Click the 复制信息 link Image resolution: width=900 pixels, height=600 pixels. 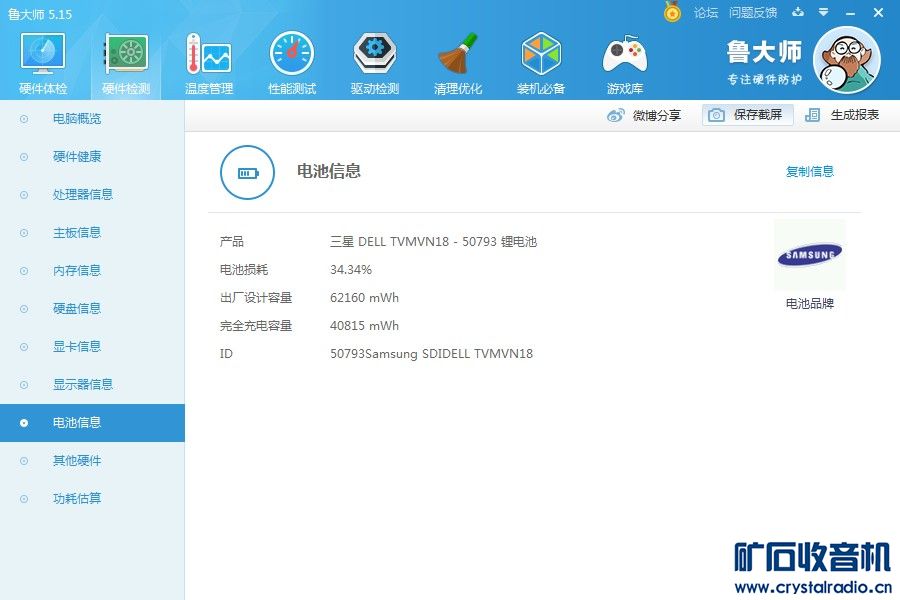pyautogui.click(x=809, y=171)
